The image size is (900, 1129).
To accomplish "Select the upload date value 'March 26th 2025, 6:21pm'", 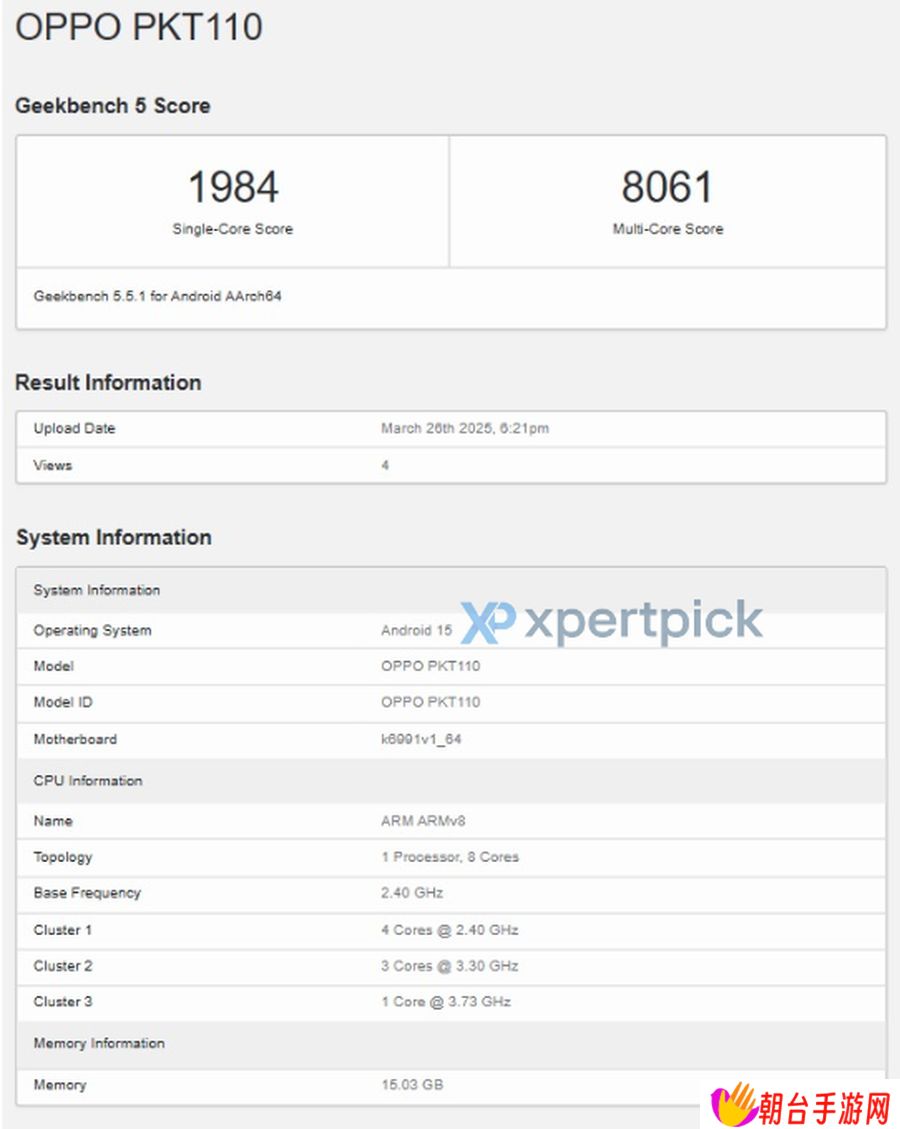I will click(x=465, y=428).
